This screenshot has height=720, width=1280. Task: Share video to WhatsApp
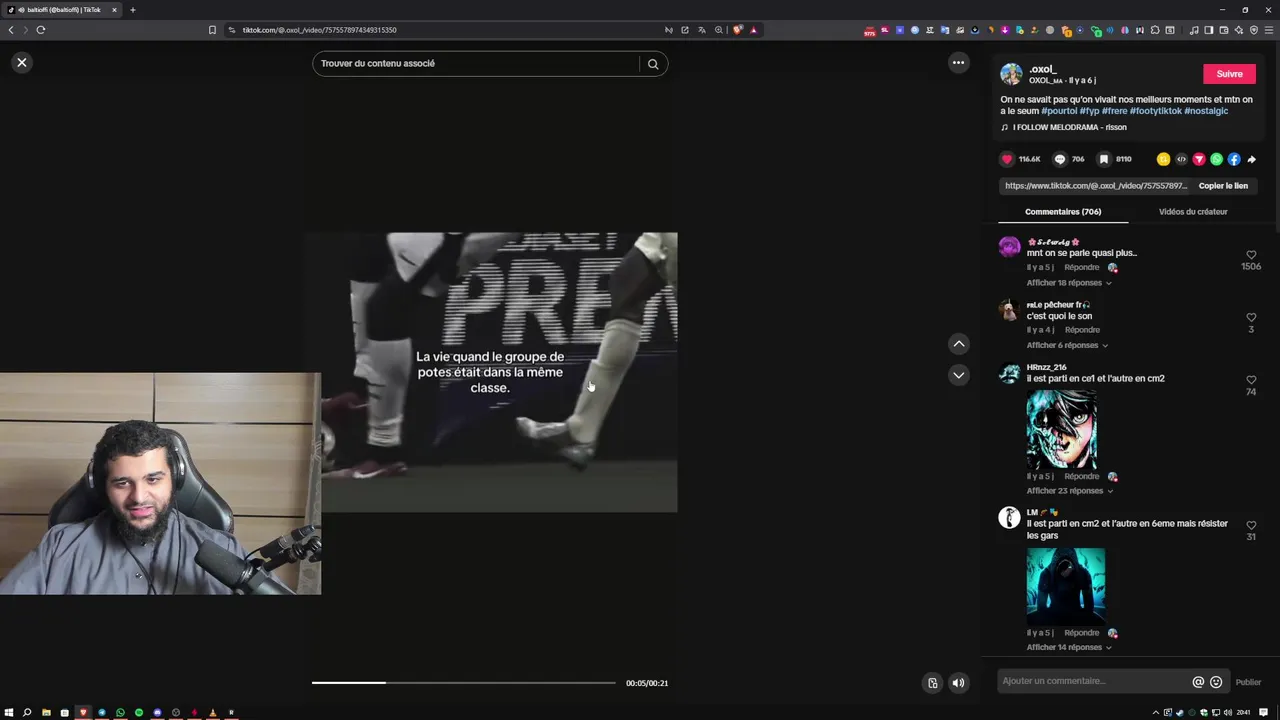coord(1216,159)
